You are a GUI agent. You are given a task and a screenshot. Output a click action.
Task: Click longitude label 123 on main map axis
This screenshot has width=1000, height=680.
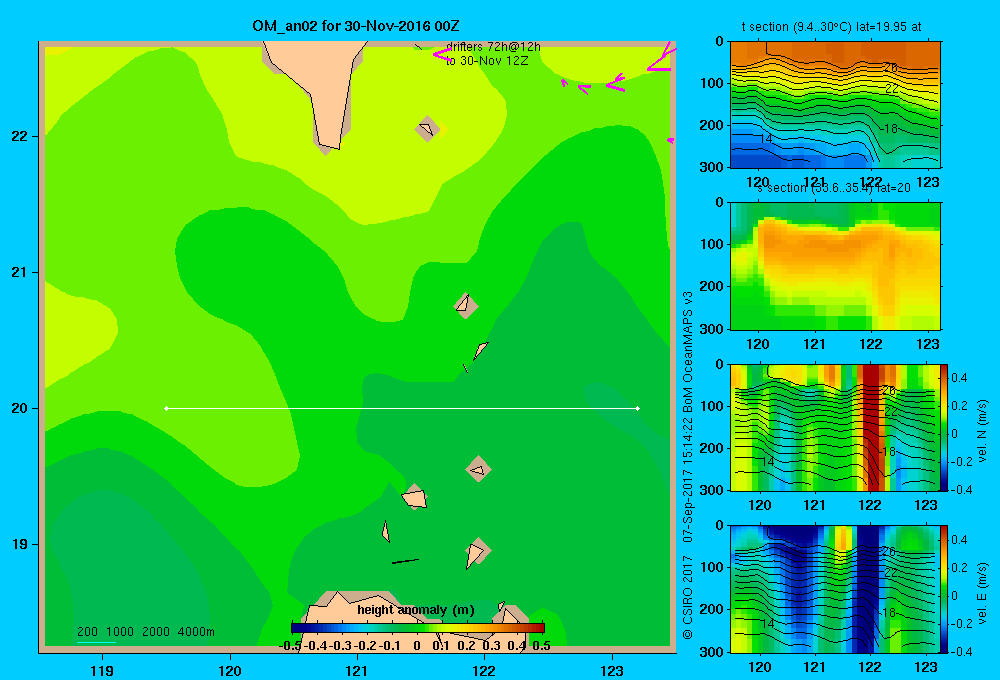tap(612, 670)
